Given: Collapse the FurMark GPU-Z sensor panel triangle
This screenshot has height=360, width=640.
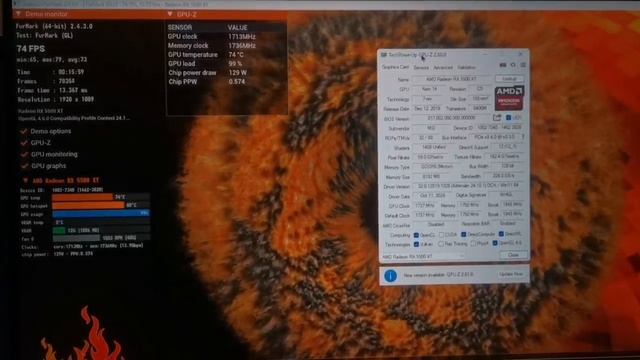Looking at the screenshot, I should pos(170,14).
